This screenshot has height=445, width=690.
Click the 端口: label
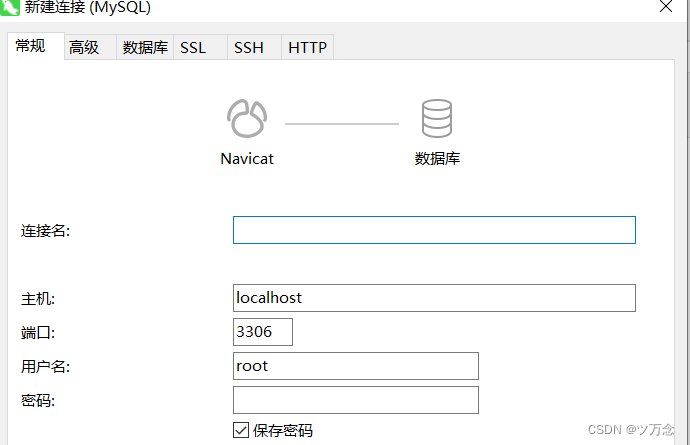[38, 333]
